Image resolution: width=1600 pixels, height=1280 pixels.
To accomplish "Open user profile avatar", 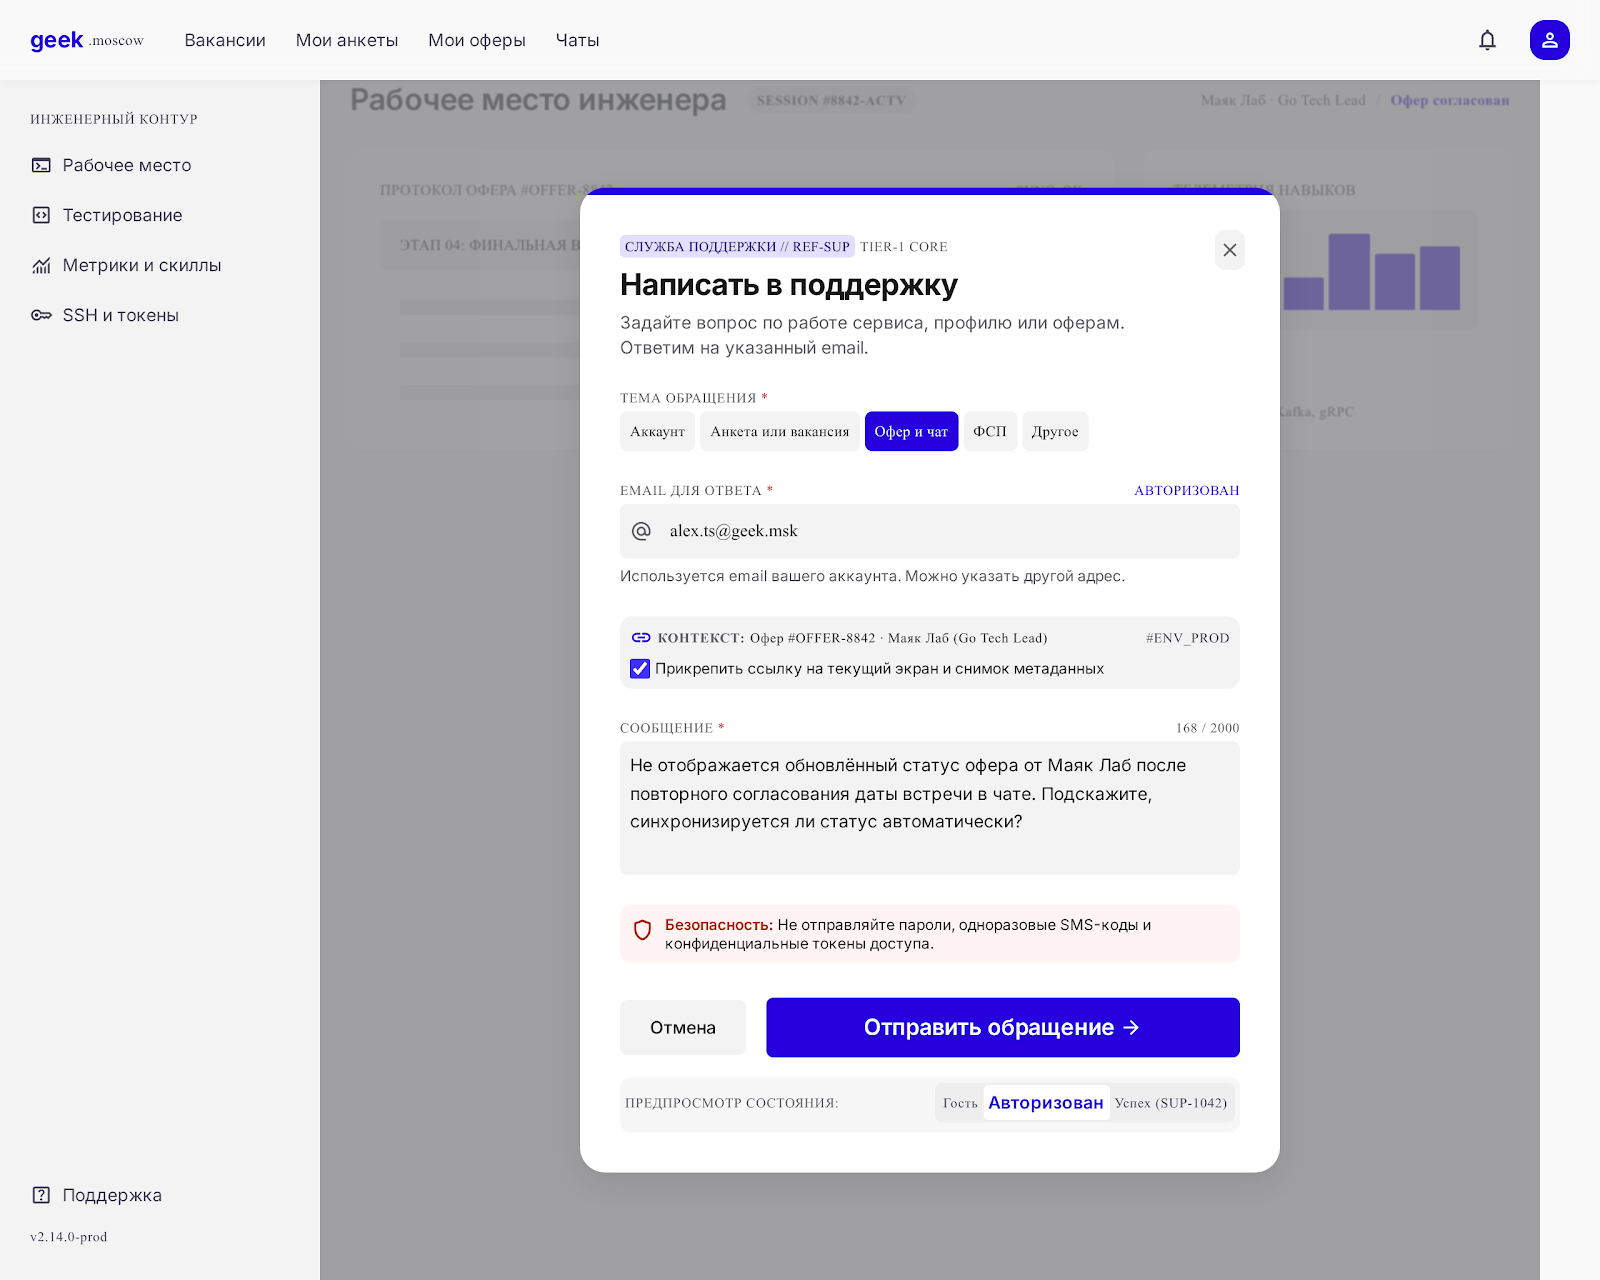I will coord(1549,40).
